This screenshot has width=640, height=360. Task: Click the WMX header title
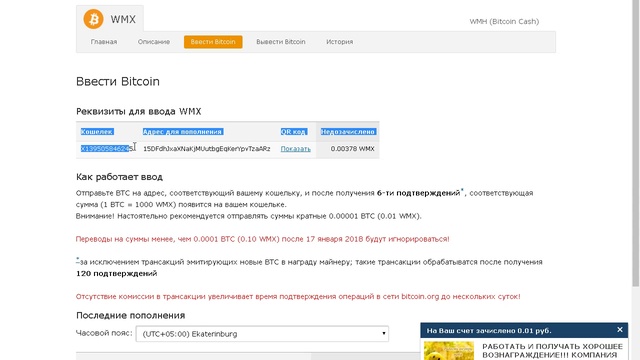pos(123,19)
